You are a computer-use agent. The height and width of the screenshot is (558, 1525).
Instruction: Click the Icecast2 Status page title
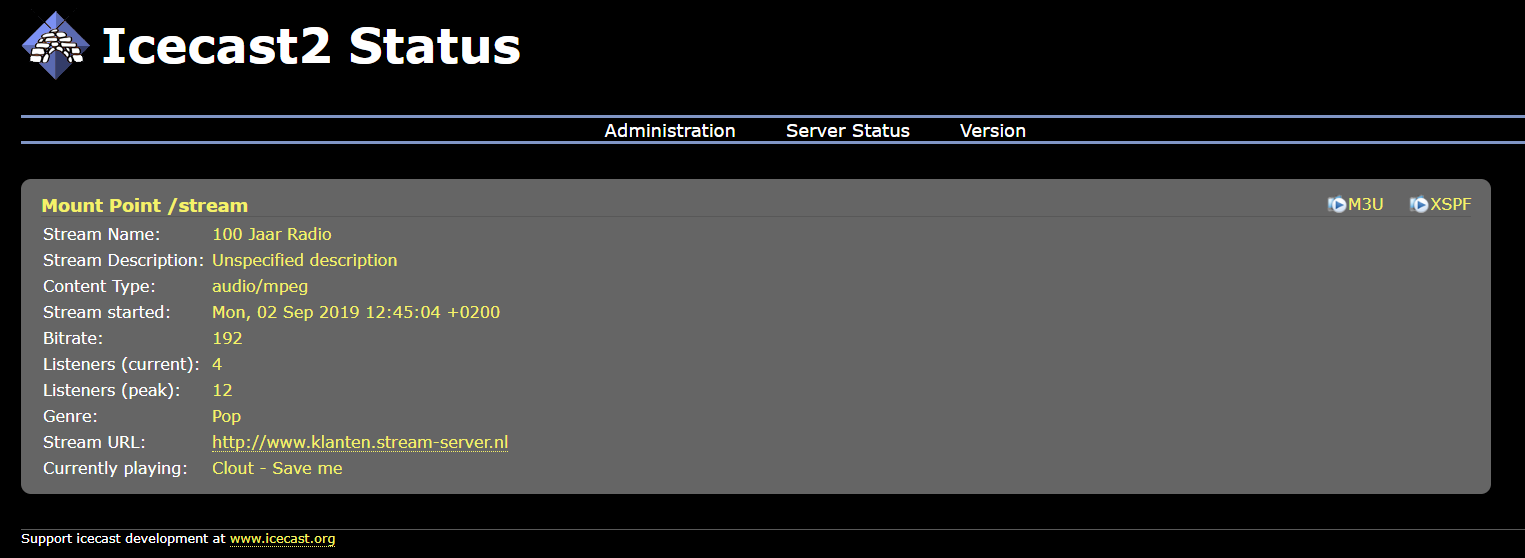(x=311, y=47)
